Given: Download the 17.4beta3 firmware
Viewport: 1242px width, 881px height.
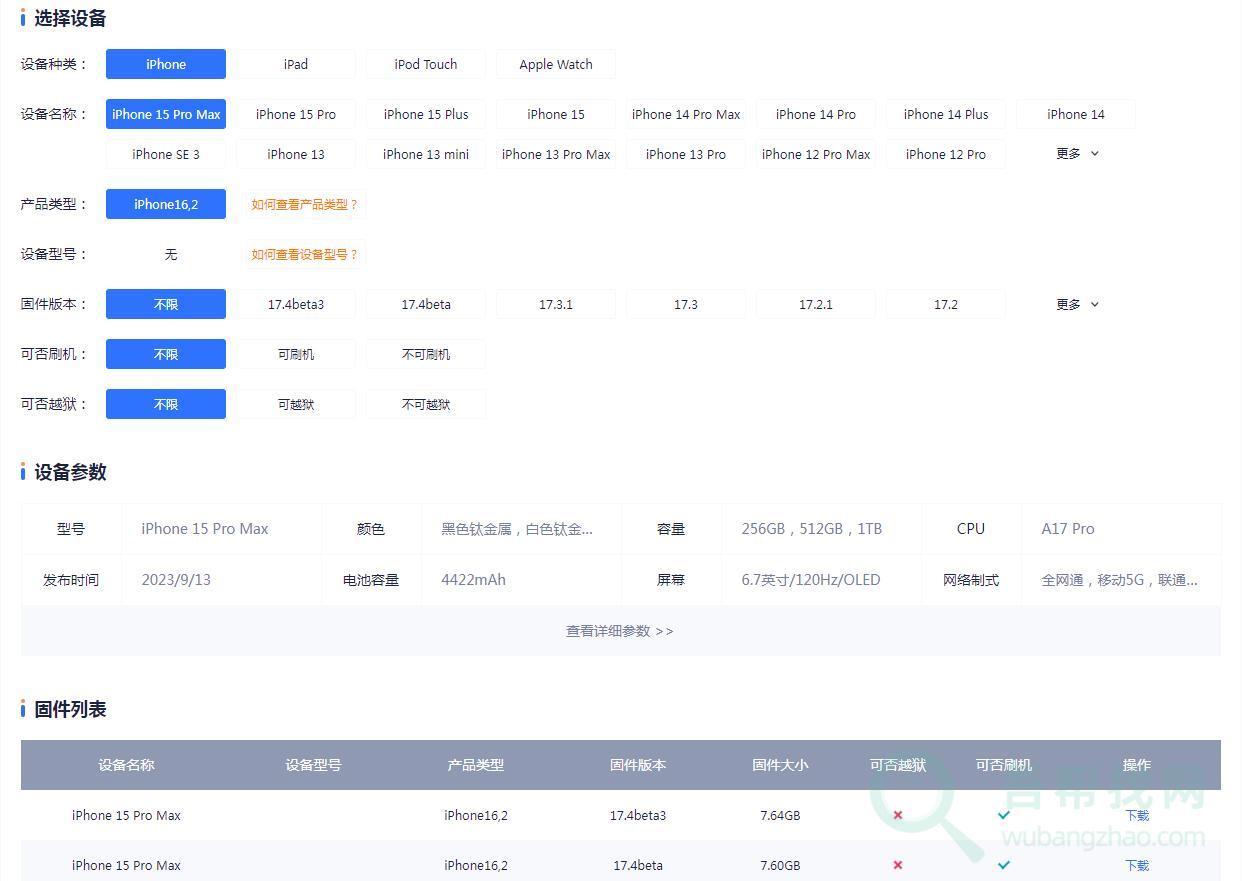Looking at the screenshot, I should coord(1137,815).
